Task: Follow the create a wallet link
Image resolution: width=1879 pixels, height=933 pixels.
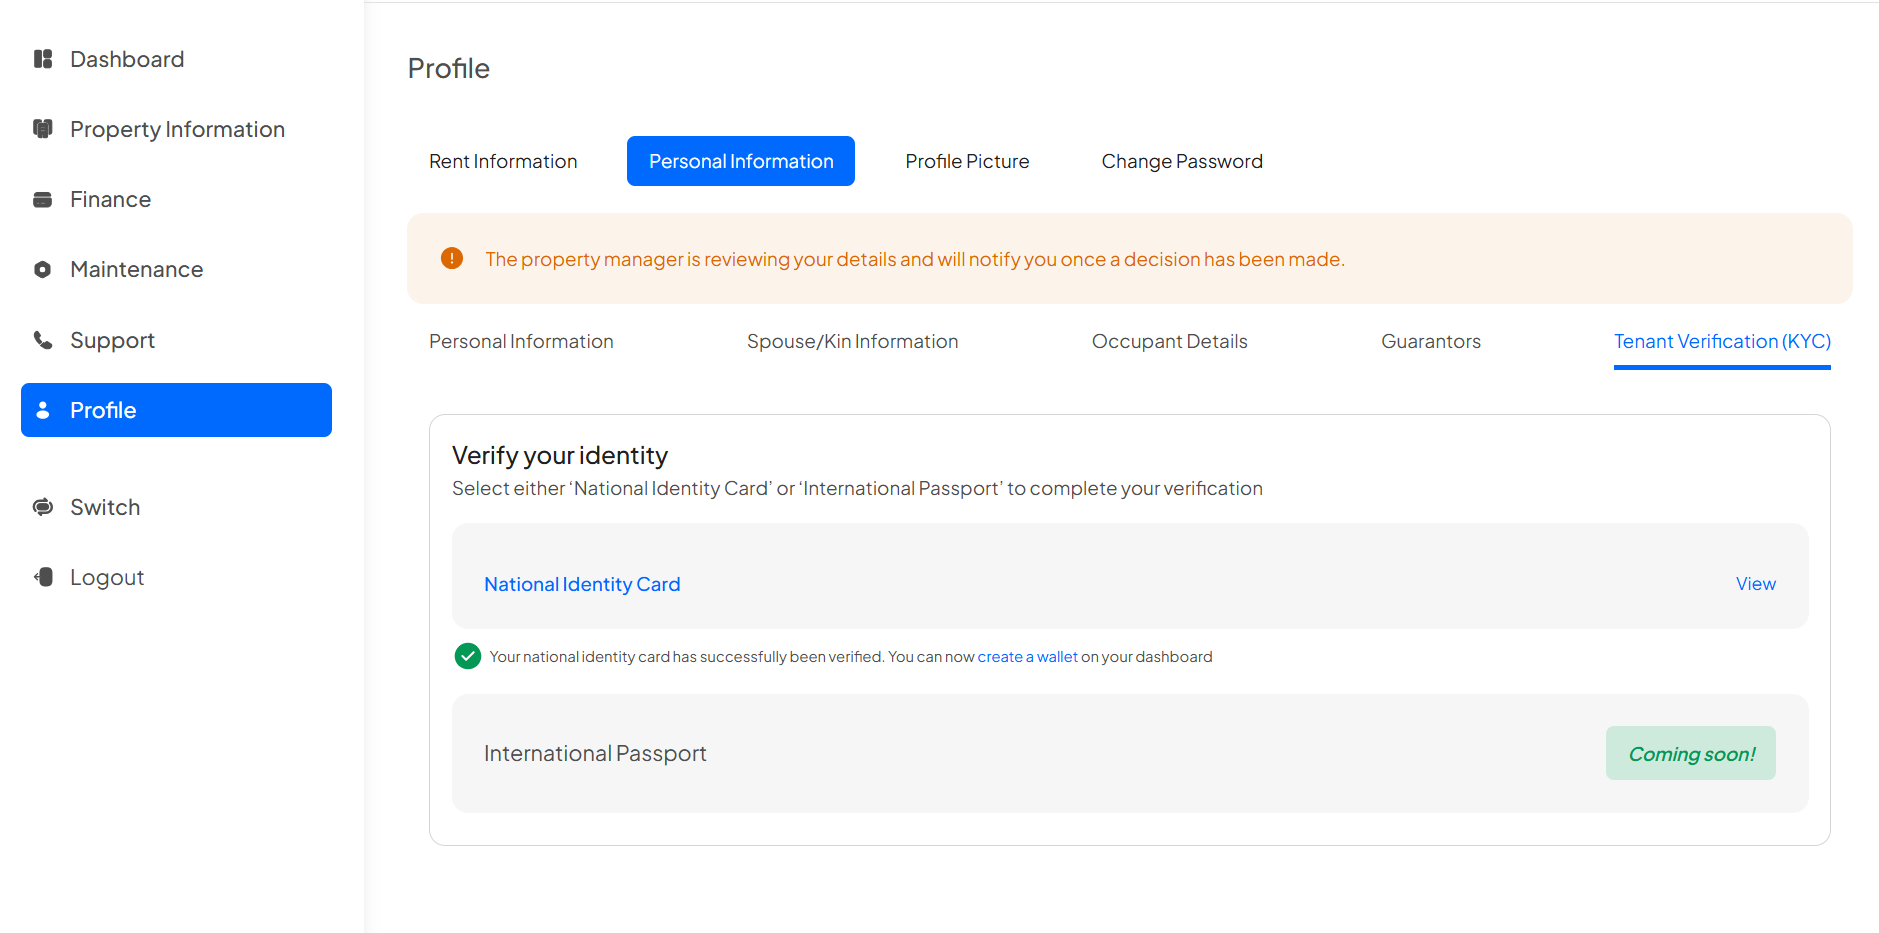Action: 1027,657
